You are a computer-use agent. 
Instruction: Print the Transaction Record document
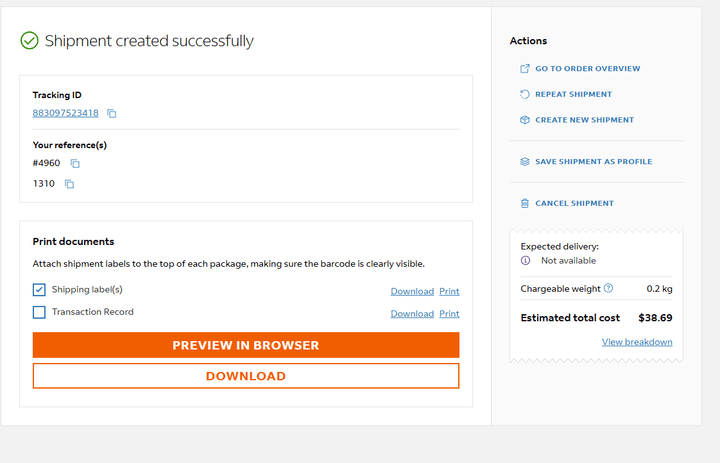pyautogui.click(x=449, y=313)
